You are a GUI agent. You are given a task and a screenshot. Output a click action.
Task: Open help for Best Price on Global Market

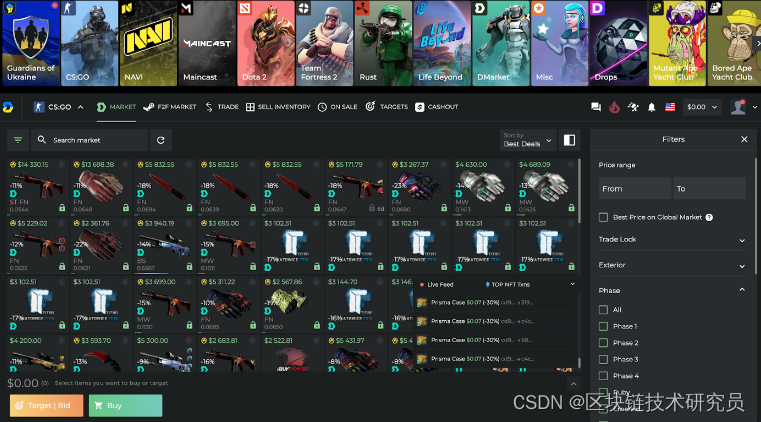pyautogui.click(x=709, y=217)
